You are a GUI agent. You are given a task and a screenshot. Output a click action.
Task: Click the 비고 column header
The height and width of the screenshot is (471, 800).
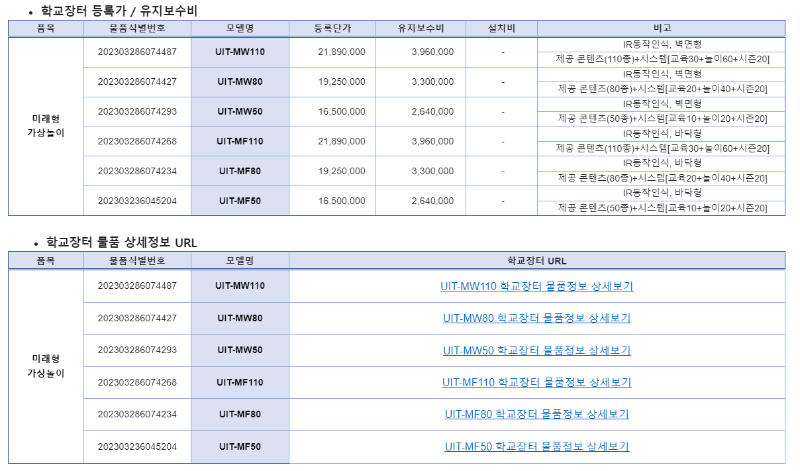click(x=661, y=29)
